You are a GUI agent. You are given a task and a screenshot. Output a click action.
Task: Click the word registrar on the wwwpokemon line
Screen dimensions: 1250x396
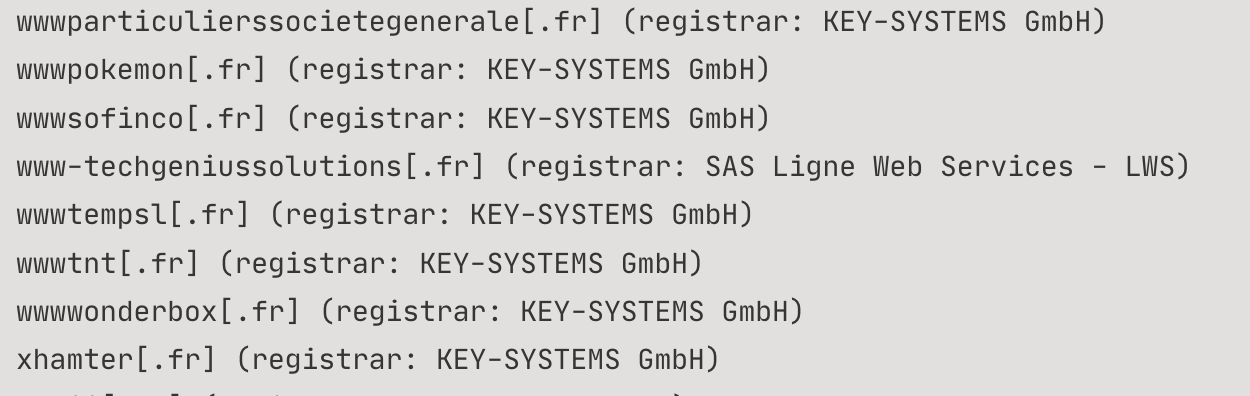point(384,71)
